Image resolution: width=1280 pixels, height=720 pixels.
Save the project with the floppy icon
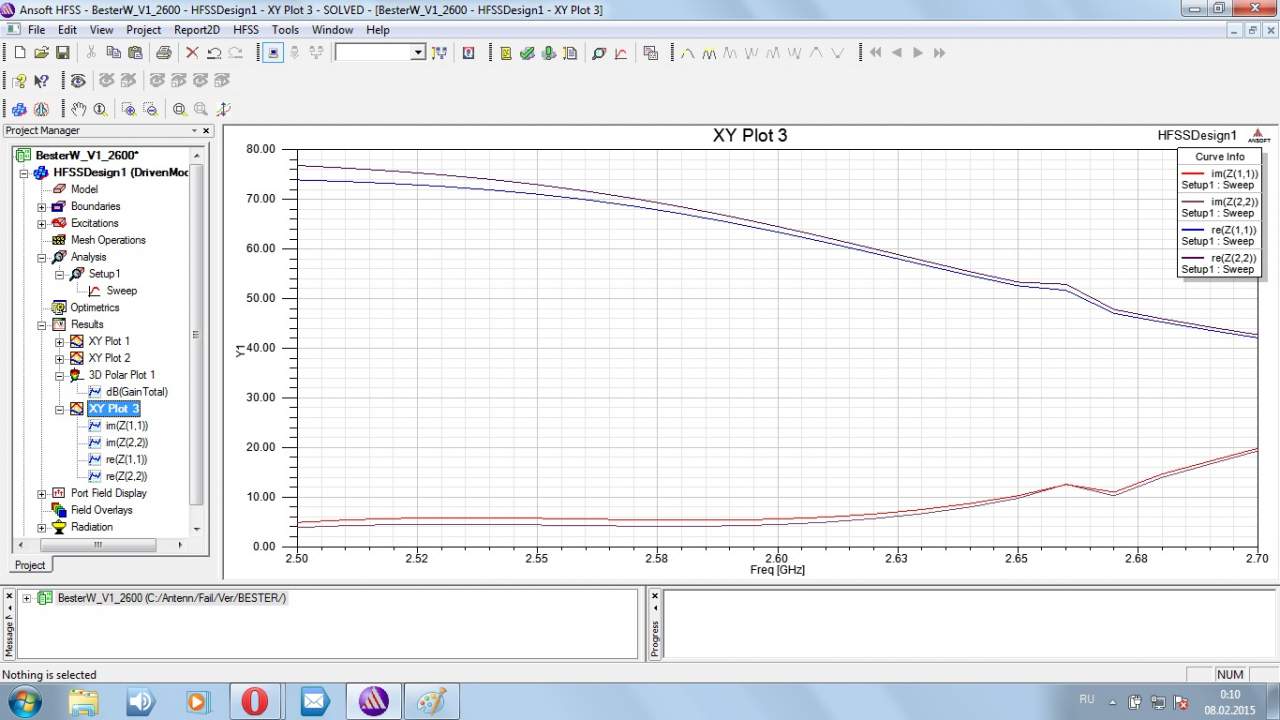(62, 52)
